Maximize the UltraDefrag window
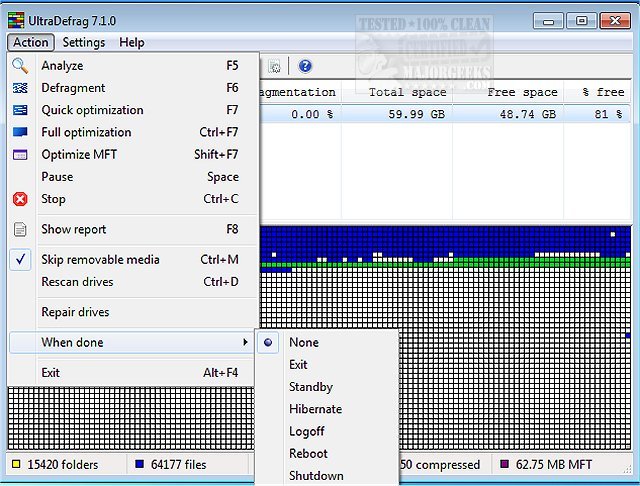Screen dimensions: 640x486 click(581, 21)
